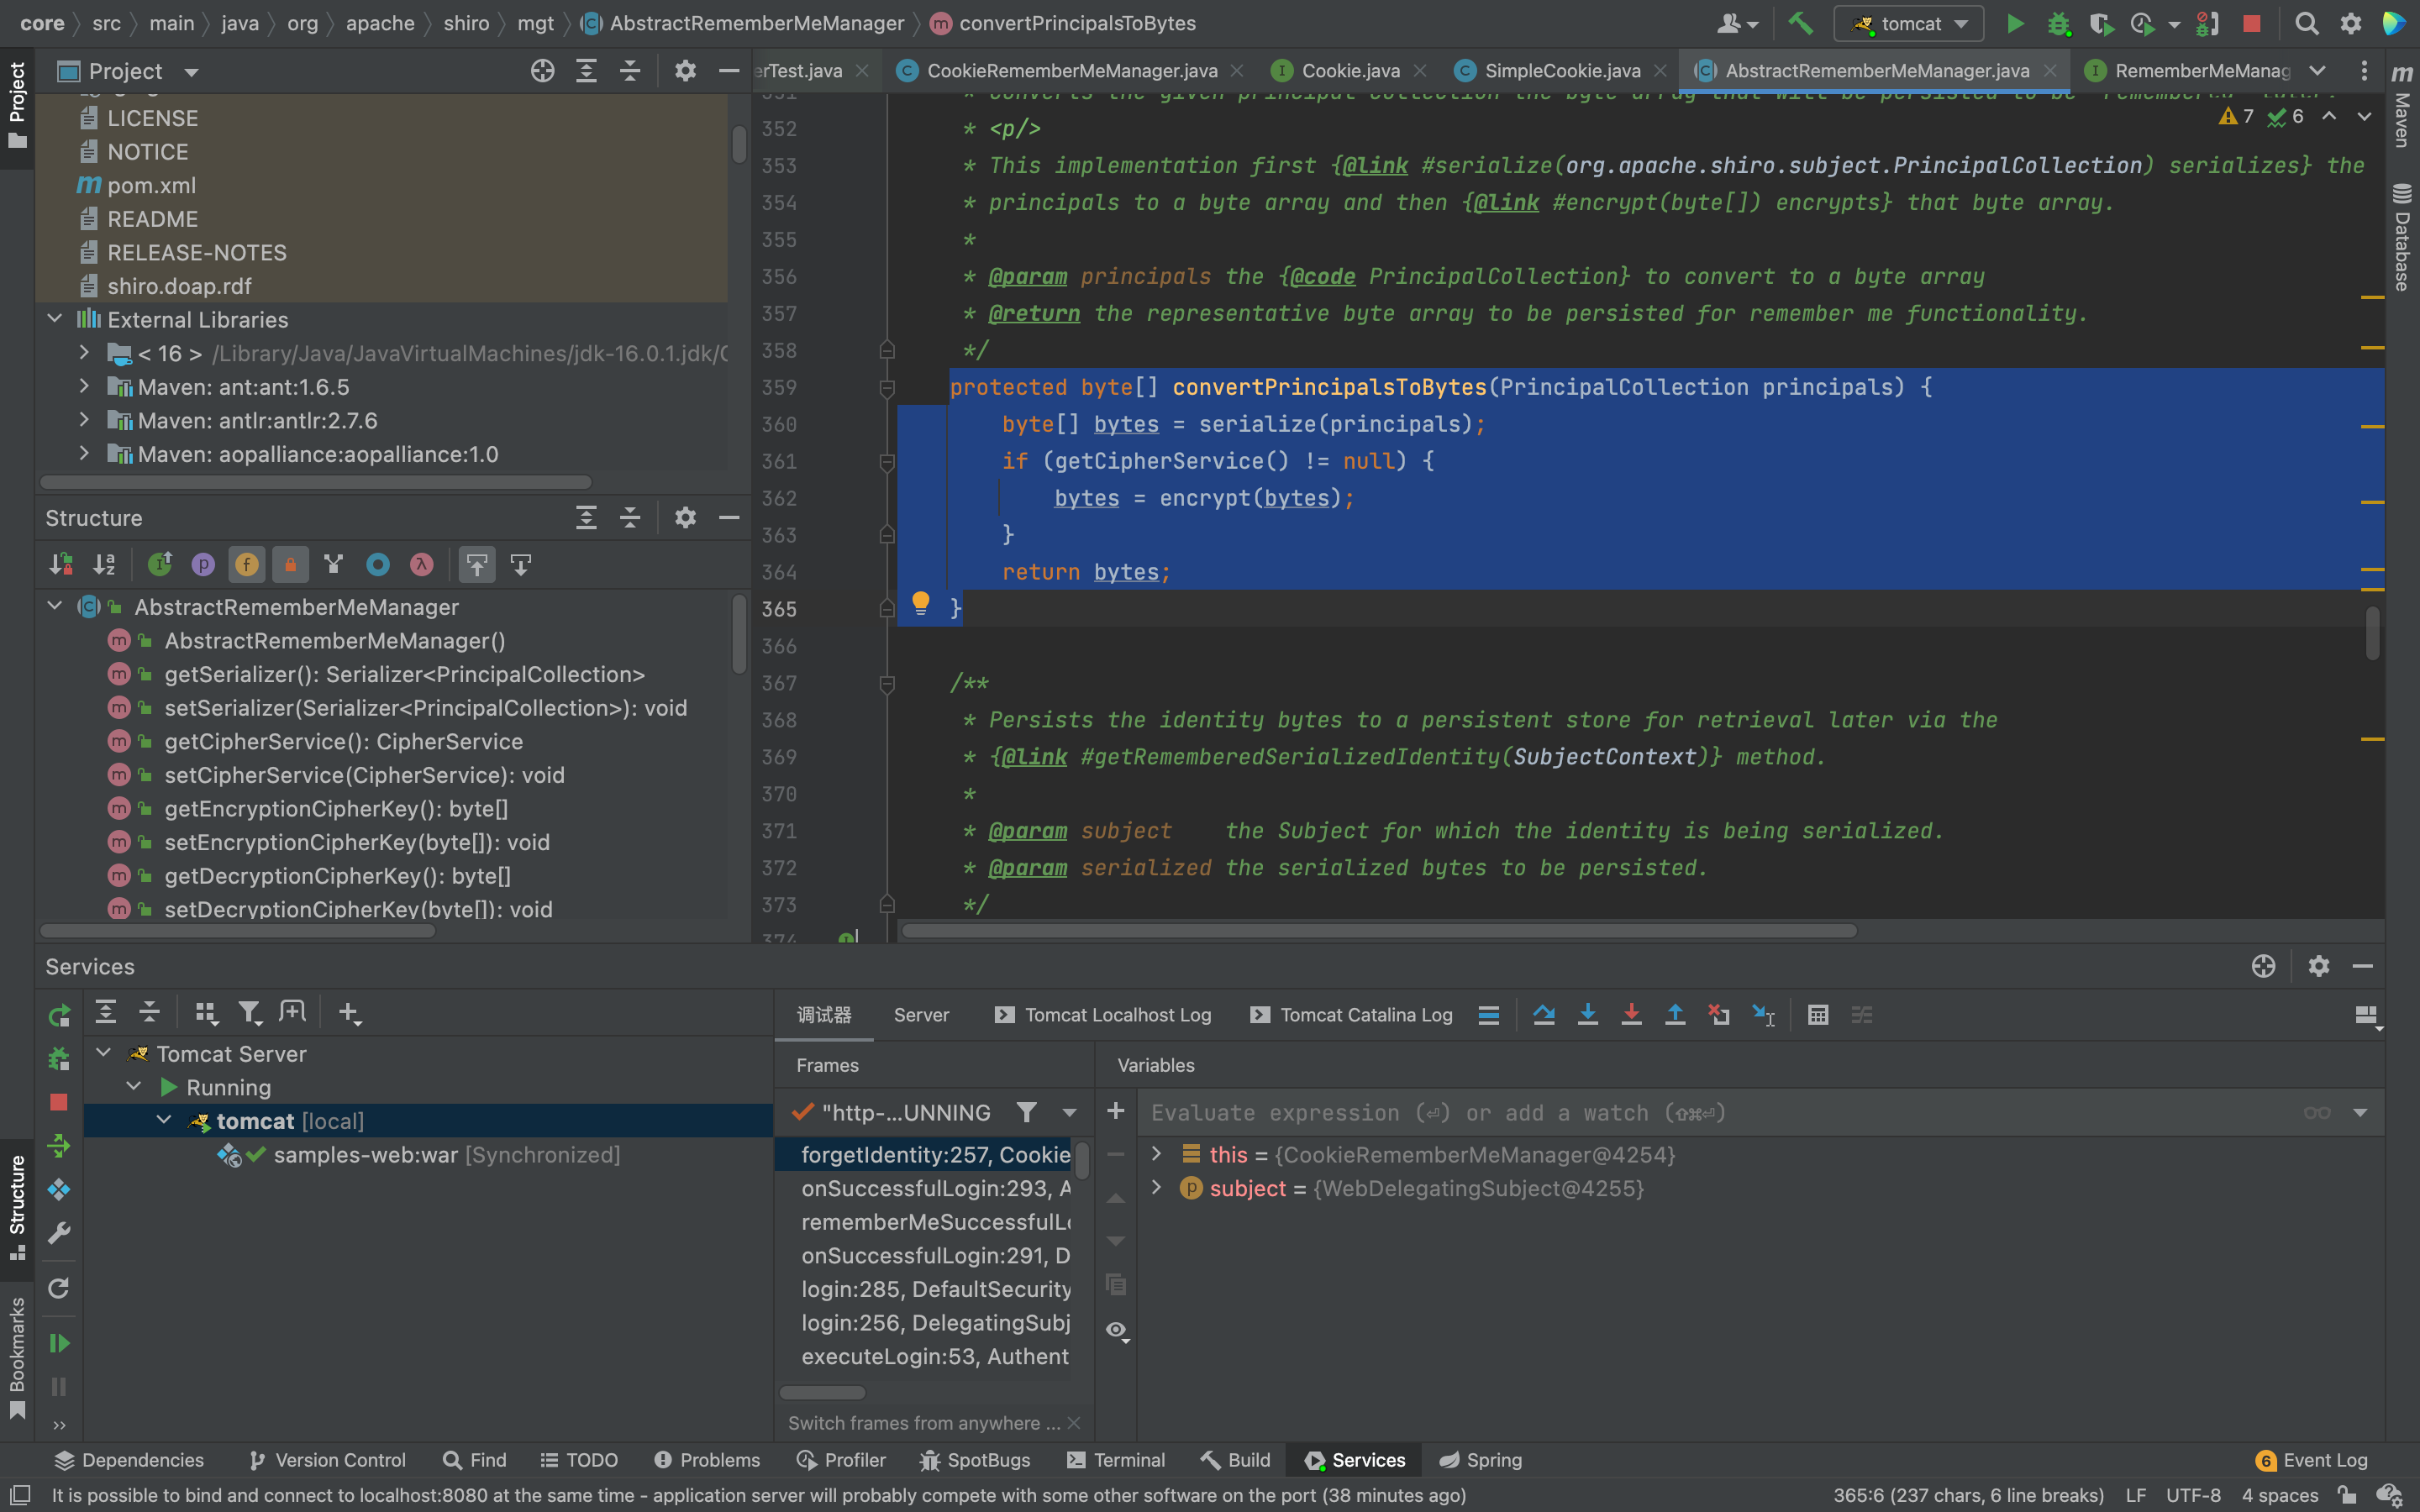
Task: Open Tomcat Catalina Log tab
Action: [1353, 1015]
